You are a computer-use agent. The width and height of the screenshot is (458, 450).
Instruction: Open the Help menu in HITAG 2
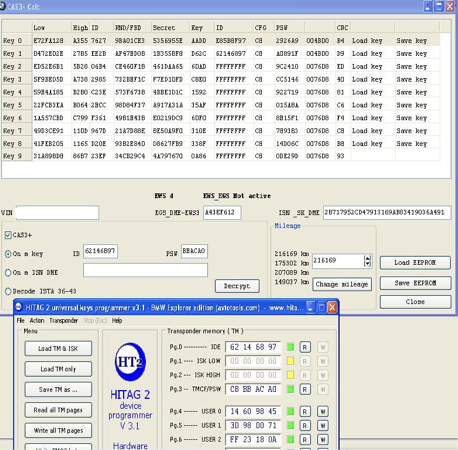(117, 321)
